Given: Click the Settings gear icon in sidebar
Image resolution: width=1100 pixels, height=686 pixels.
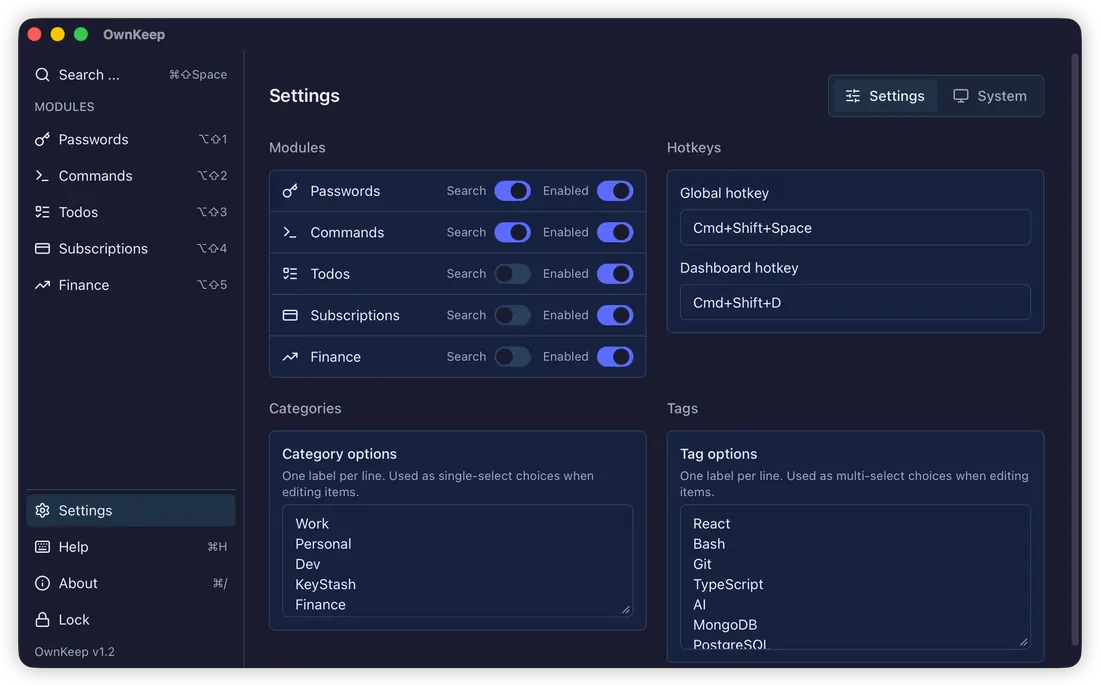Looking at the screenshot, I should (x=42, y=511).
